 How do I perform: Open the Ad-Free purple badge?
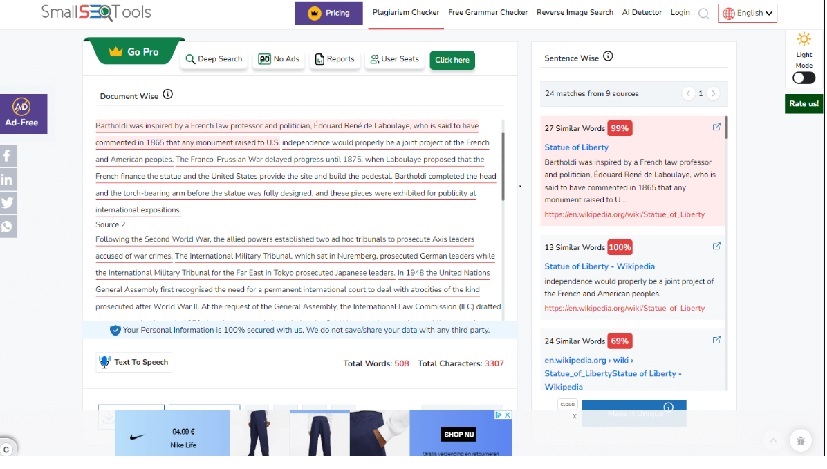23,113
